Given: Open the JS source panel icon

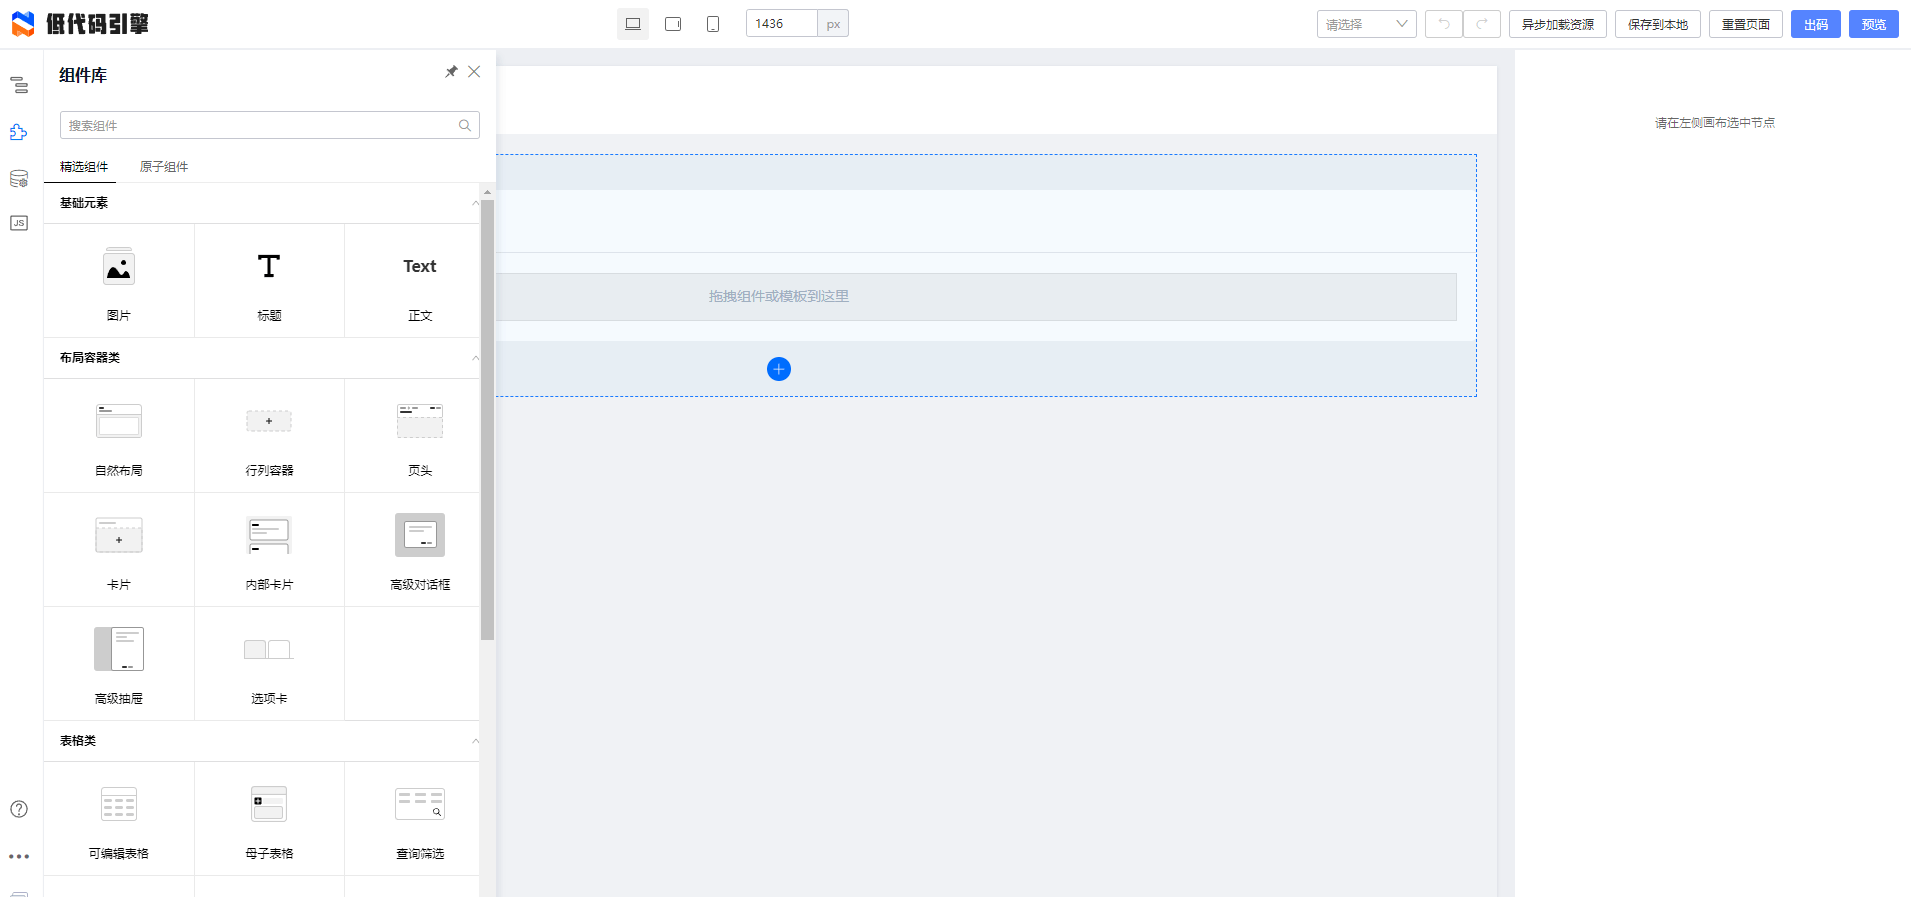Looking at the screenshot, I should pos(19,223).
